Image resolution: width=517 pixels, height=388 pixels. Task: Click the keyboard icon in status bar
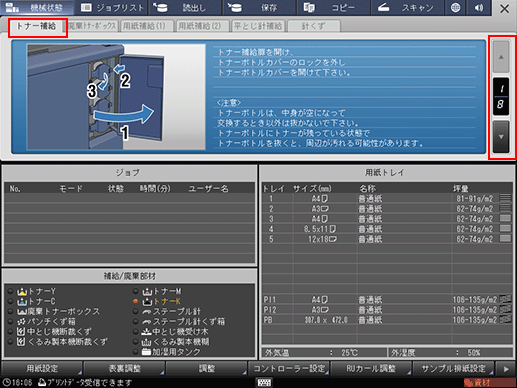pyautogui.click(x=264, y=382)
